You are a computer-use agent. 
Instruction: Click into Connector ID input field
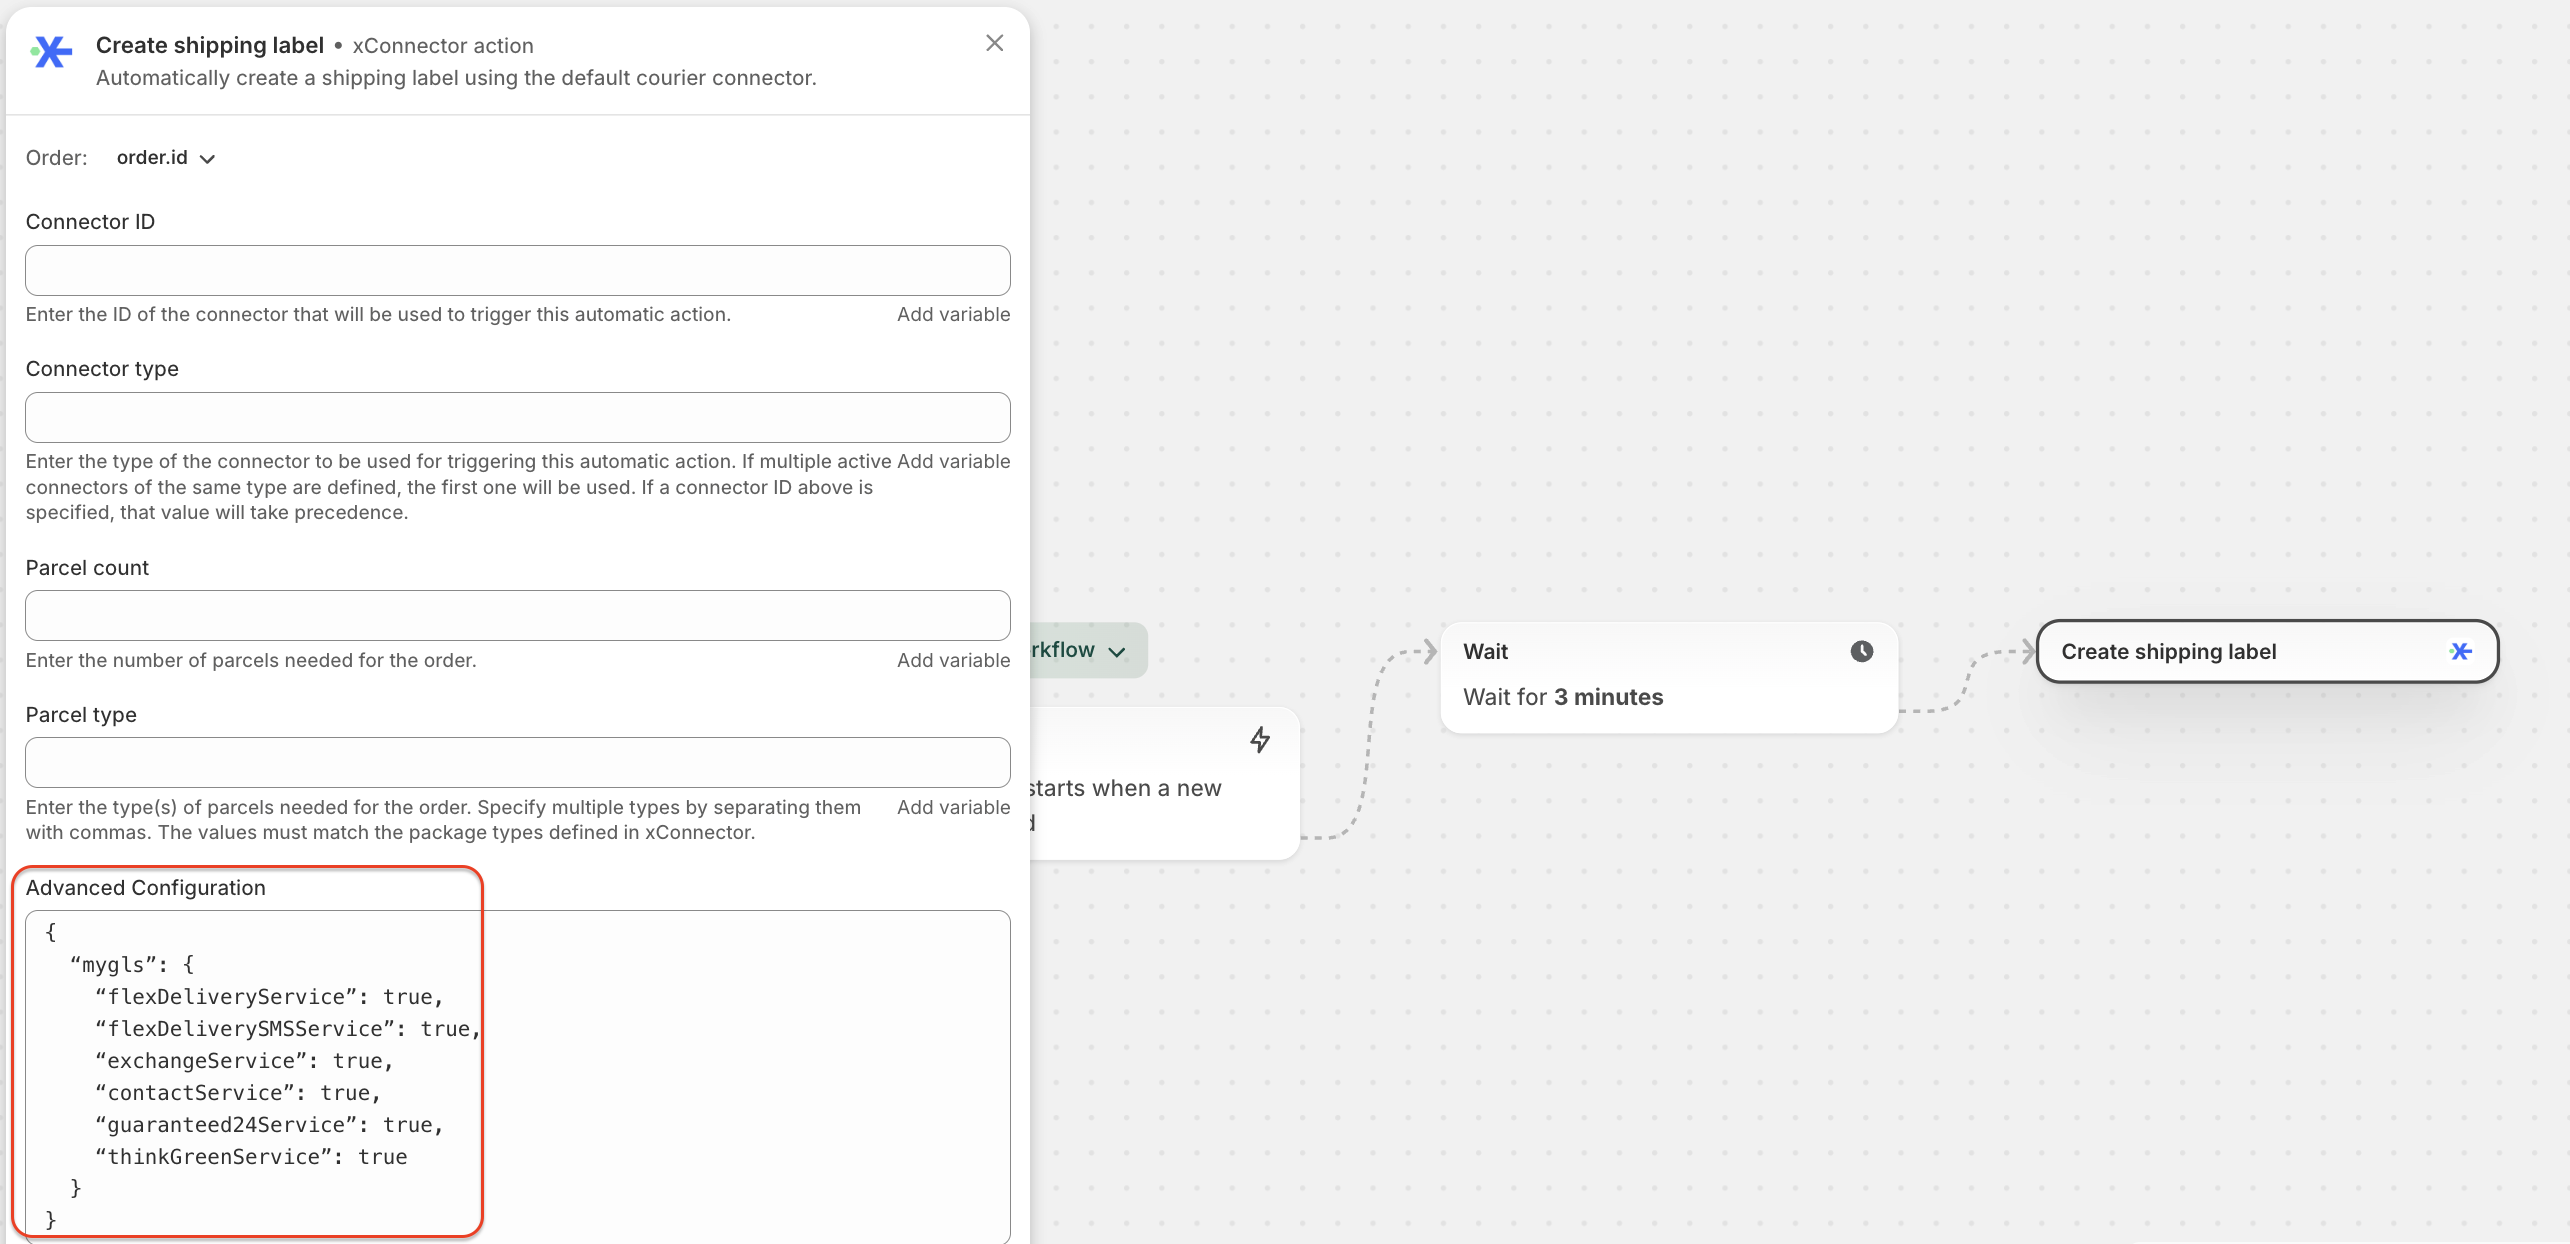click(x=517, y=270)
